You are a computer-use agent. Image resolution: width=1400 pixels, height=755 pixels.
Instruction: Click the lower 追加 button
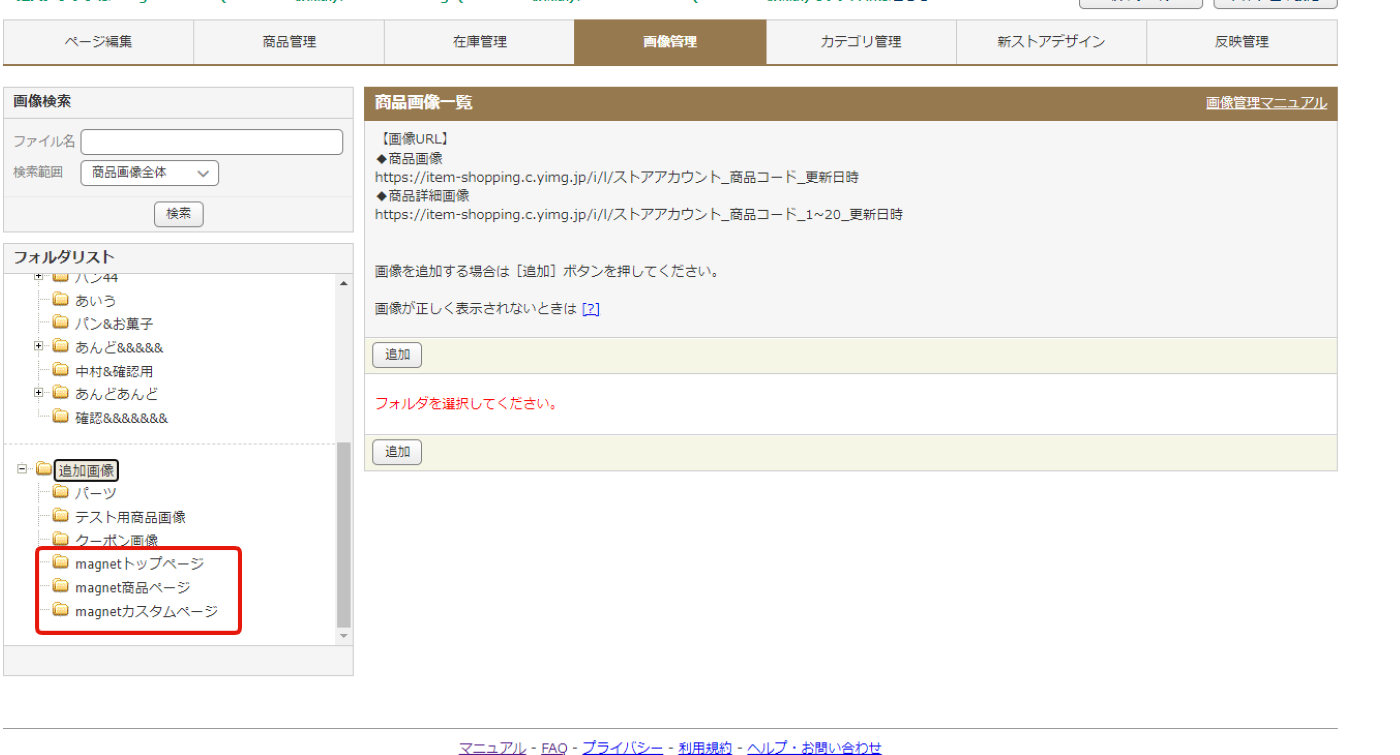coord(397,452)
